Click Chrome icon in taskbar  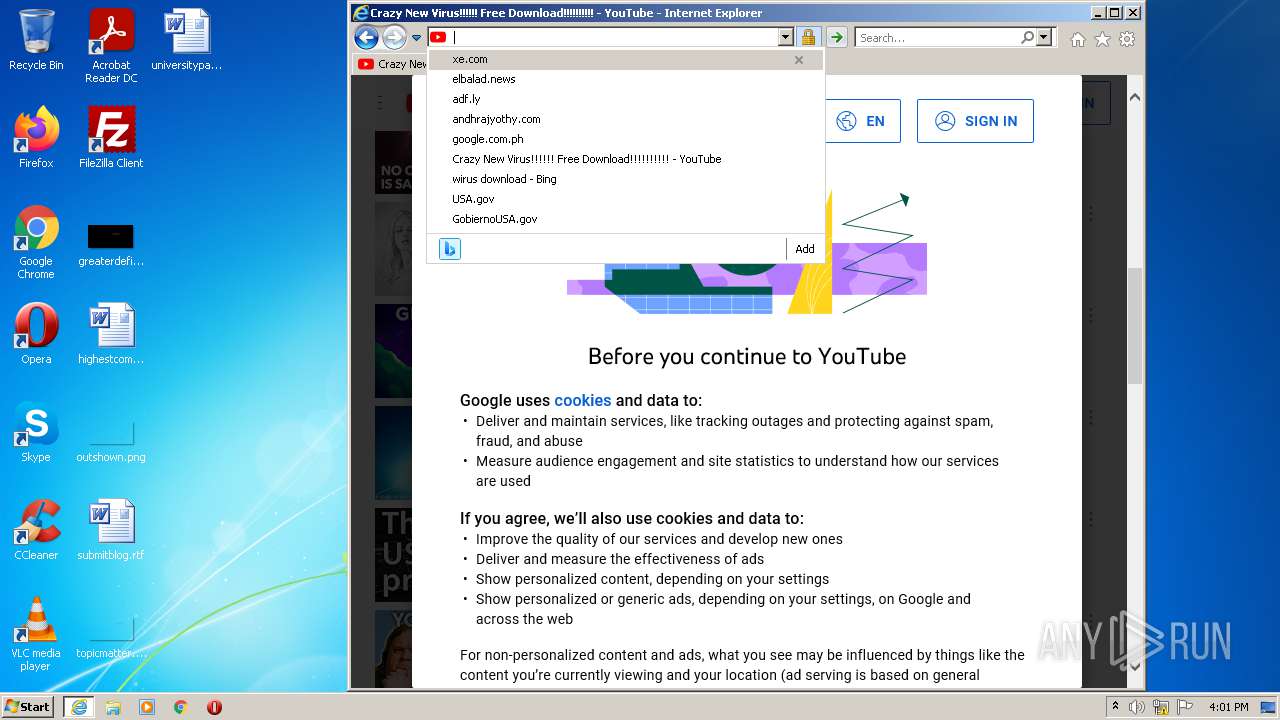tap(181, 707)
